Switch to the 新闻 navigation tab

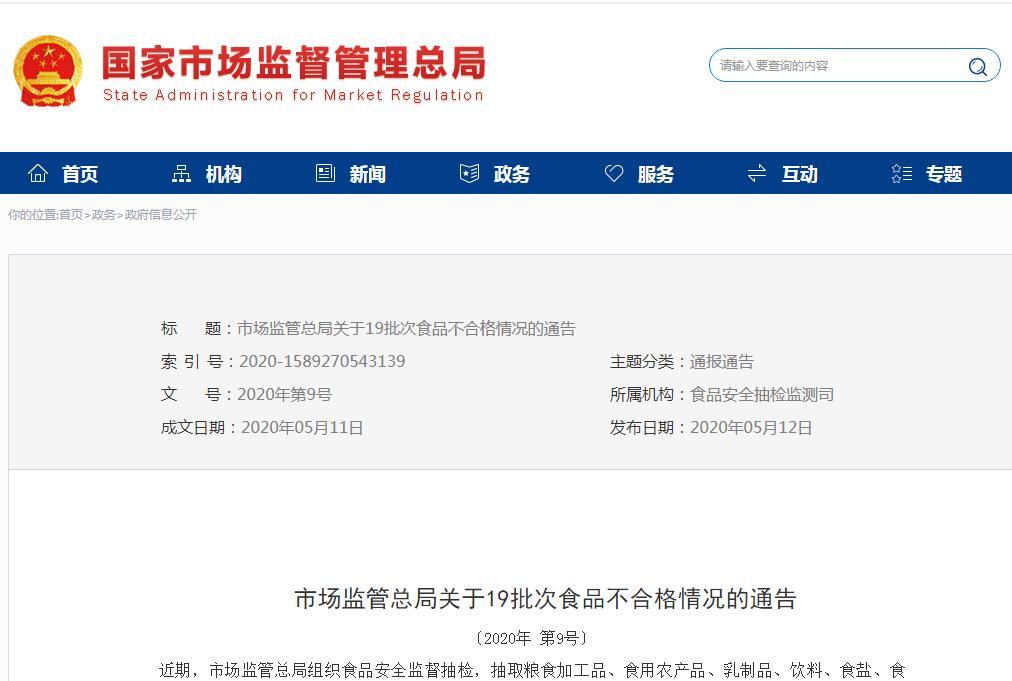click(367, 173)
